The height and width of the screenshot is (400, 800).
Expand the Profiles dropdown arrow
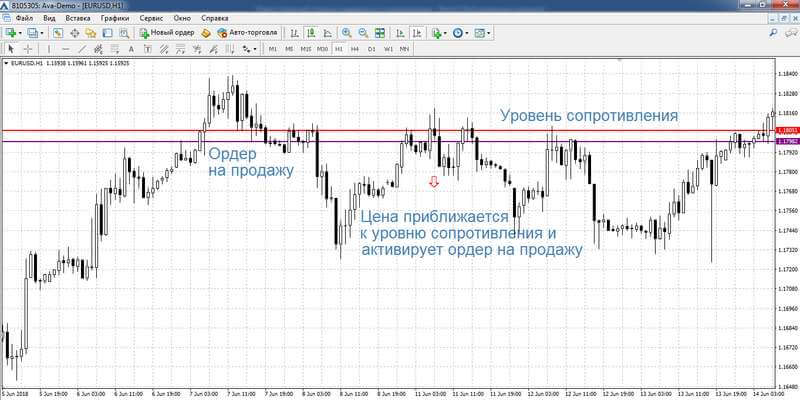tap(42, 34)
